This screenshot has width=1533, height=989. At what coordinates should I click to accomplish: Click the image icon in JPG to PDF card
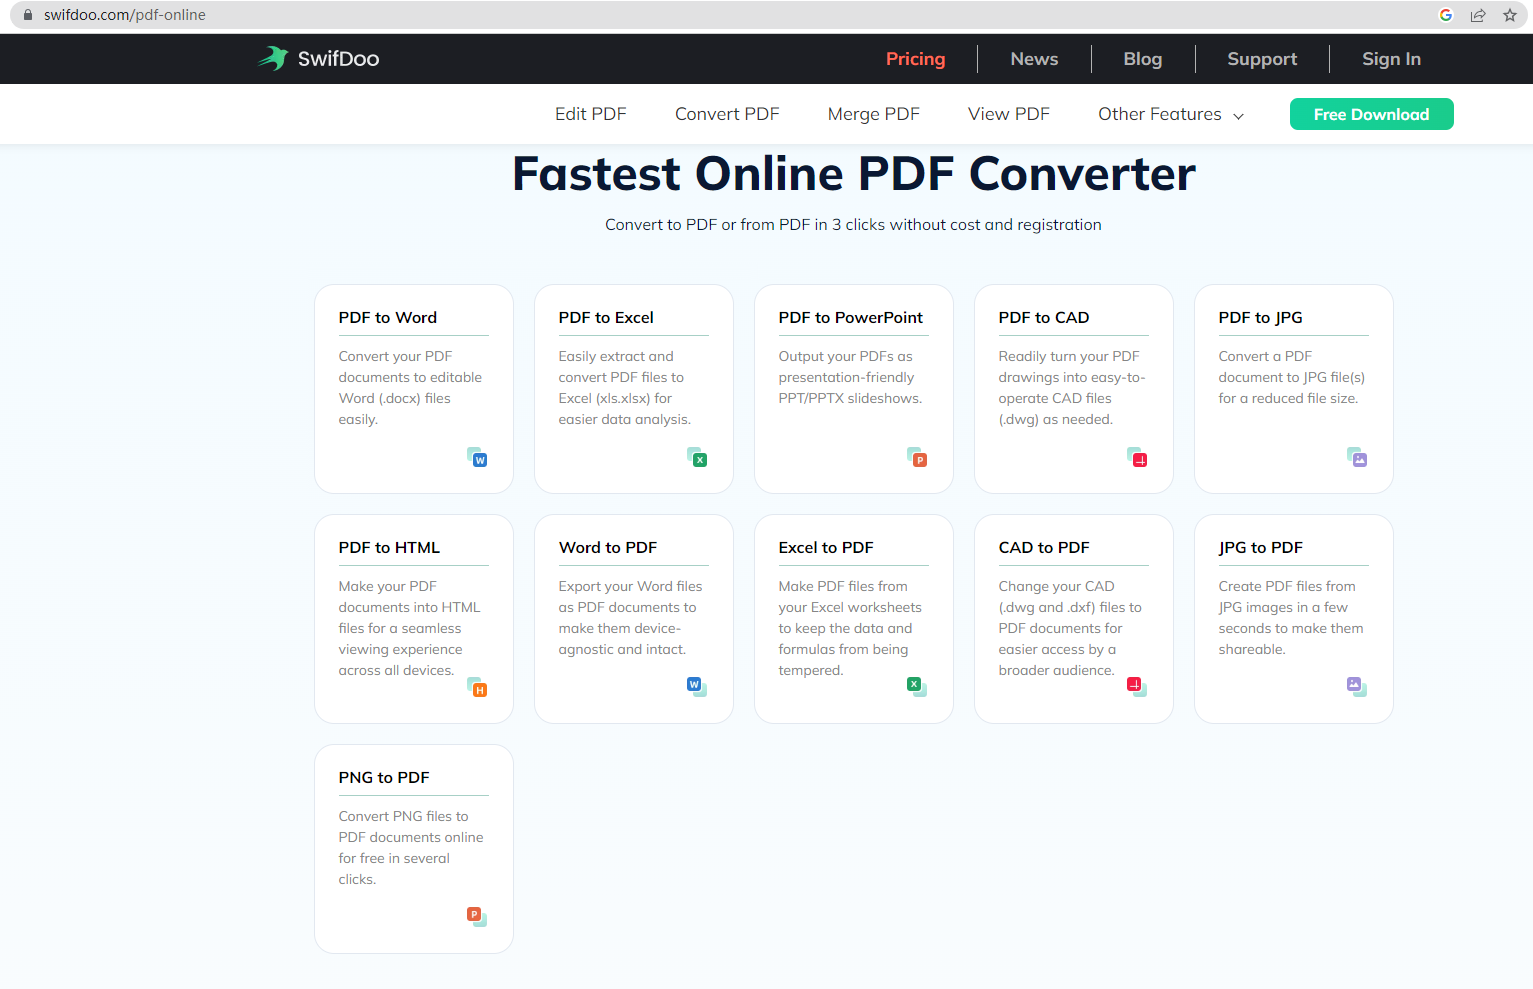(x=1357, y=687)
